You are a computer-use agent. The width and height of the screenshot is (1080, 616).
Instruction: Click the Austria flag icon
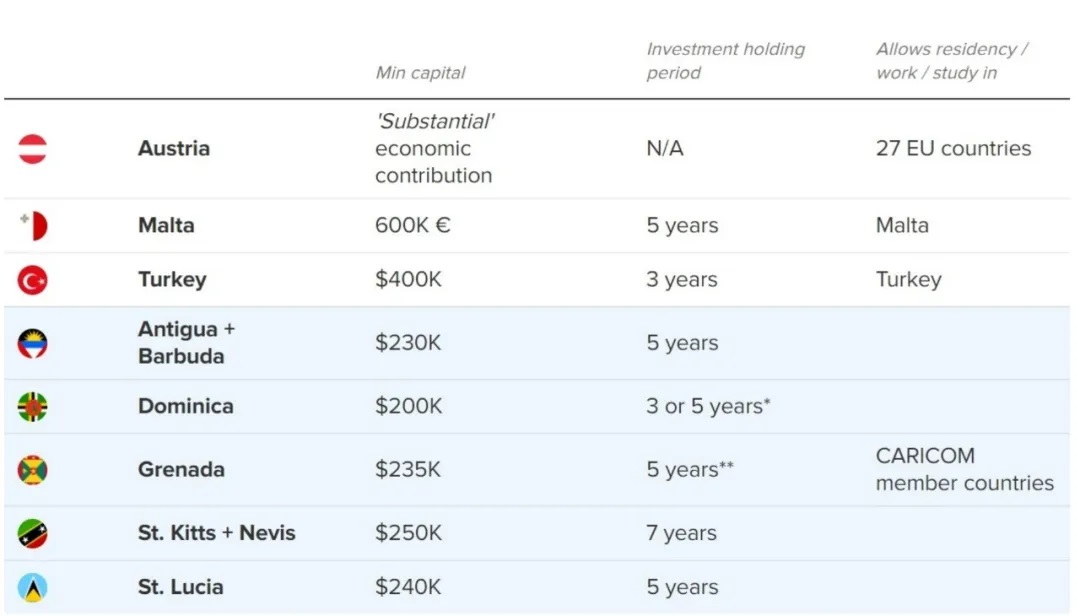tap(32, 149)
